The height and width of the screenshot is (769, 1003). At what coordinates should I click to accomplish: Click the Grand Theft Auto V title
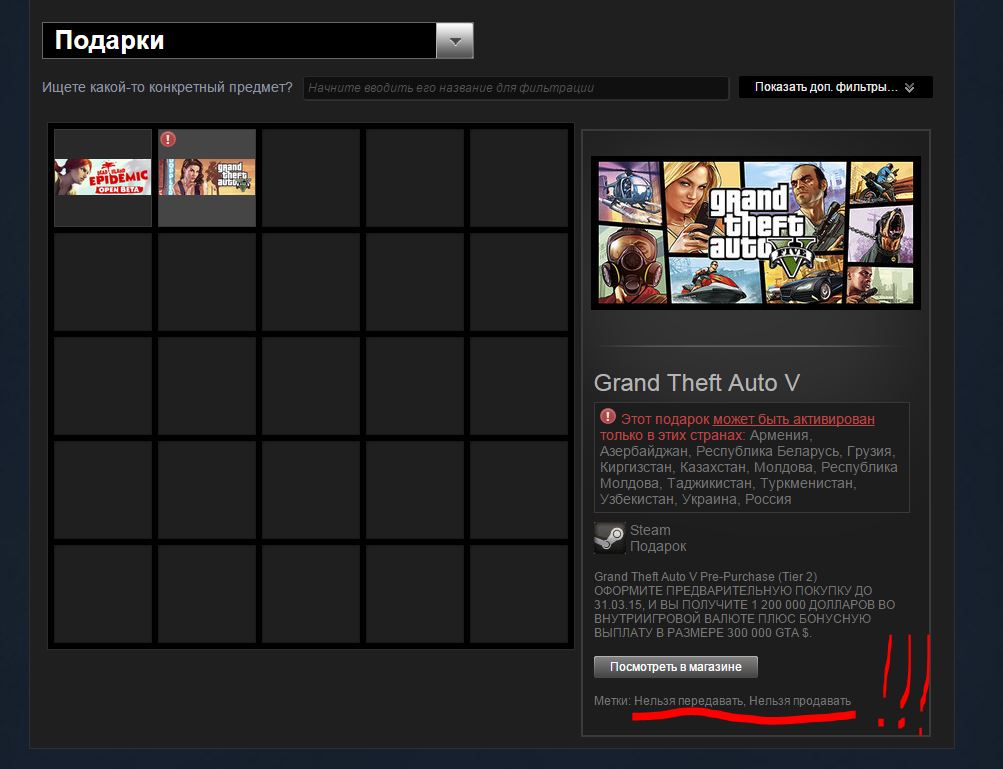pos(697,383)
